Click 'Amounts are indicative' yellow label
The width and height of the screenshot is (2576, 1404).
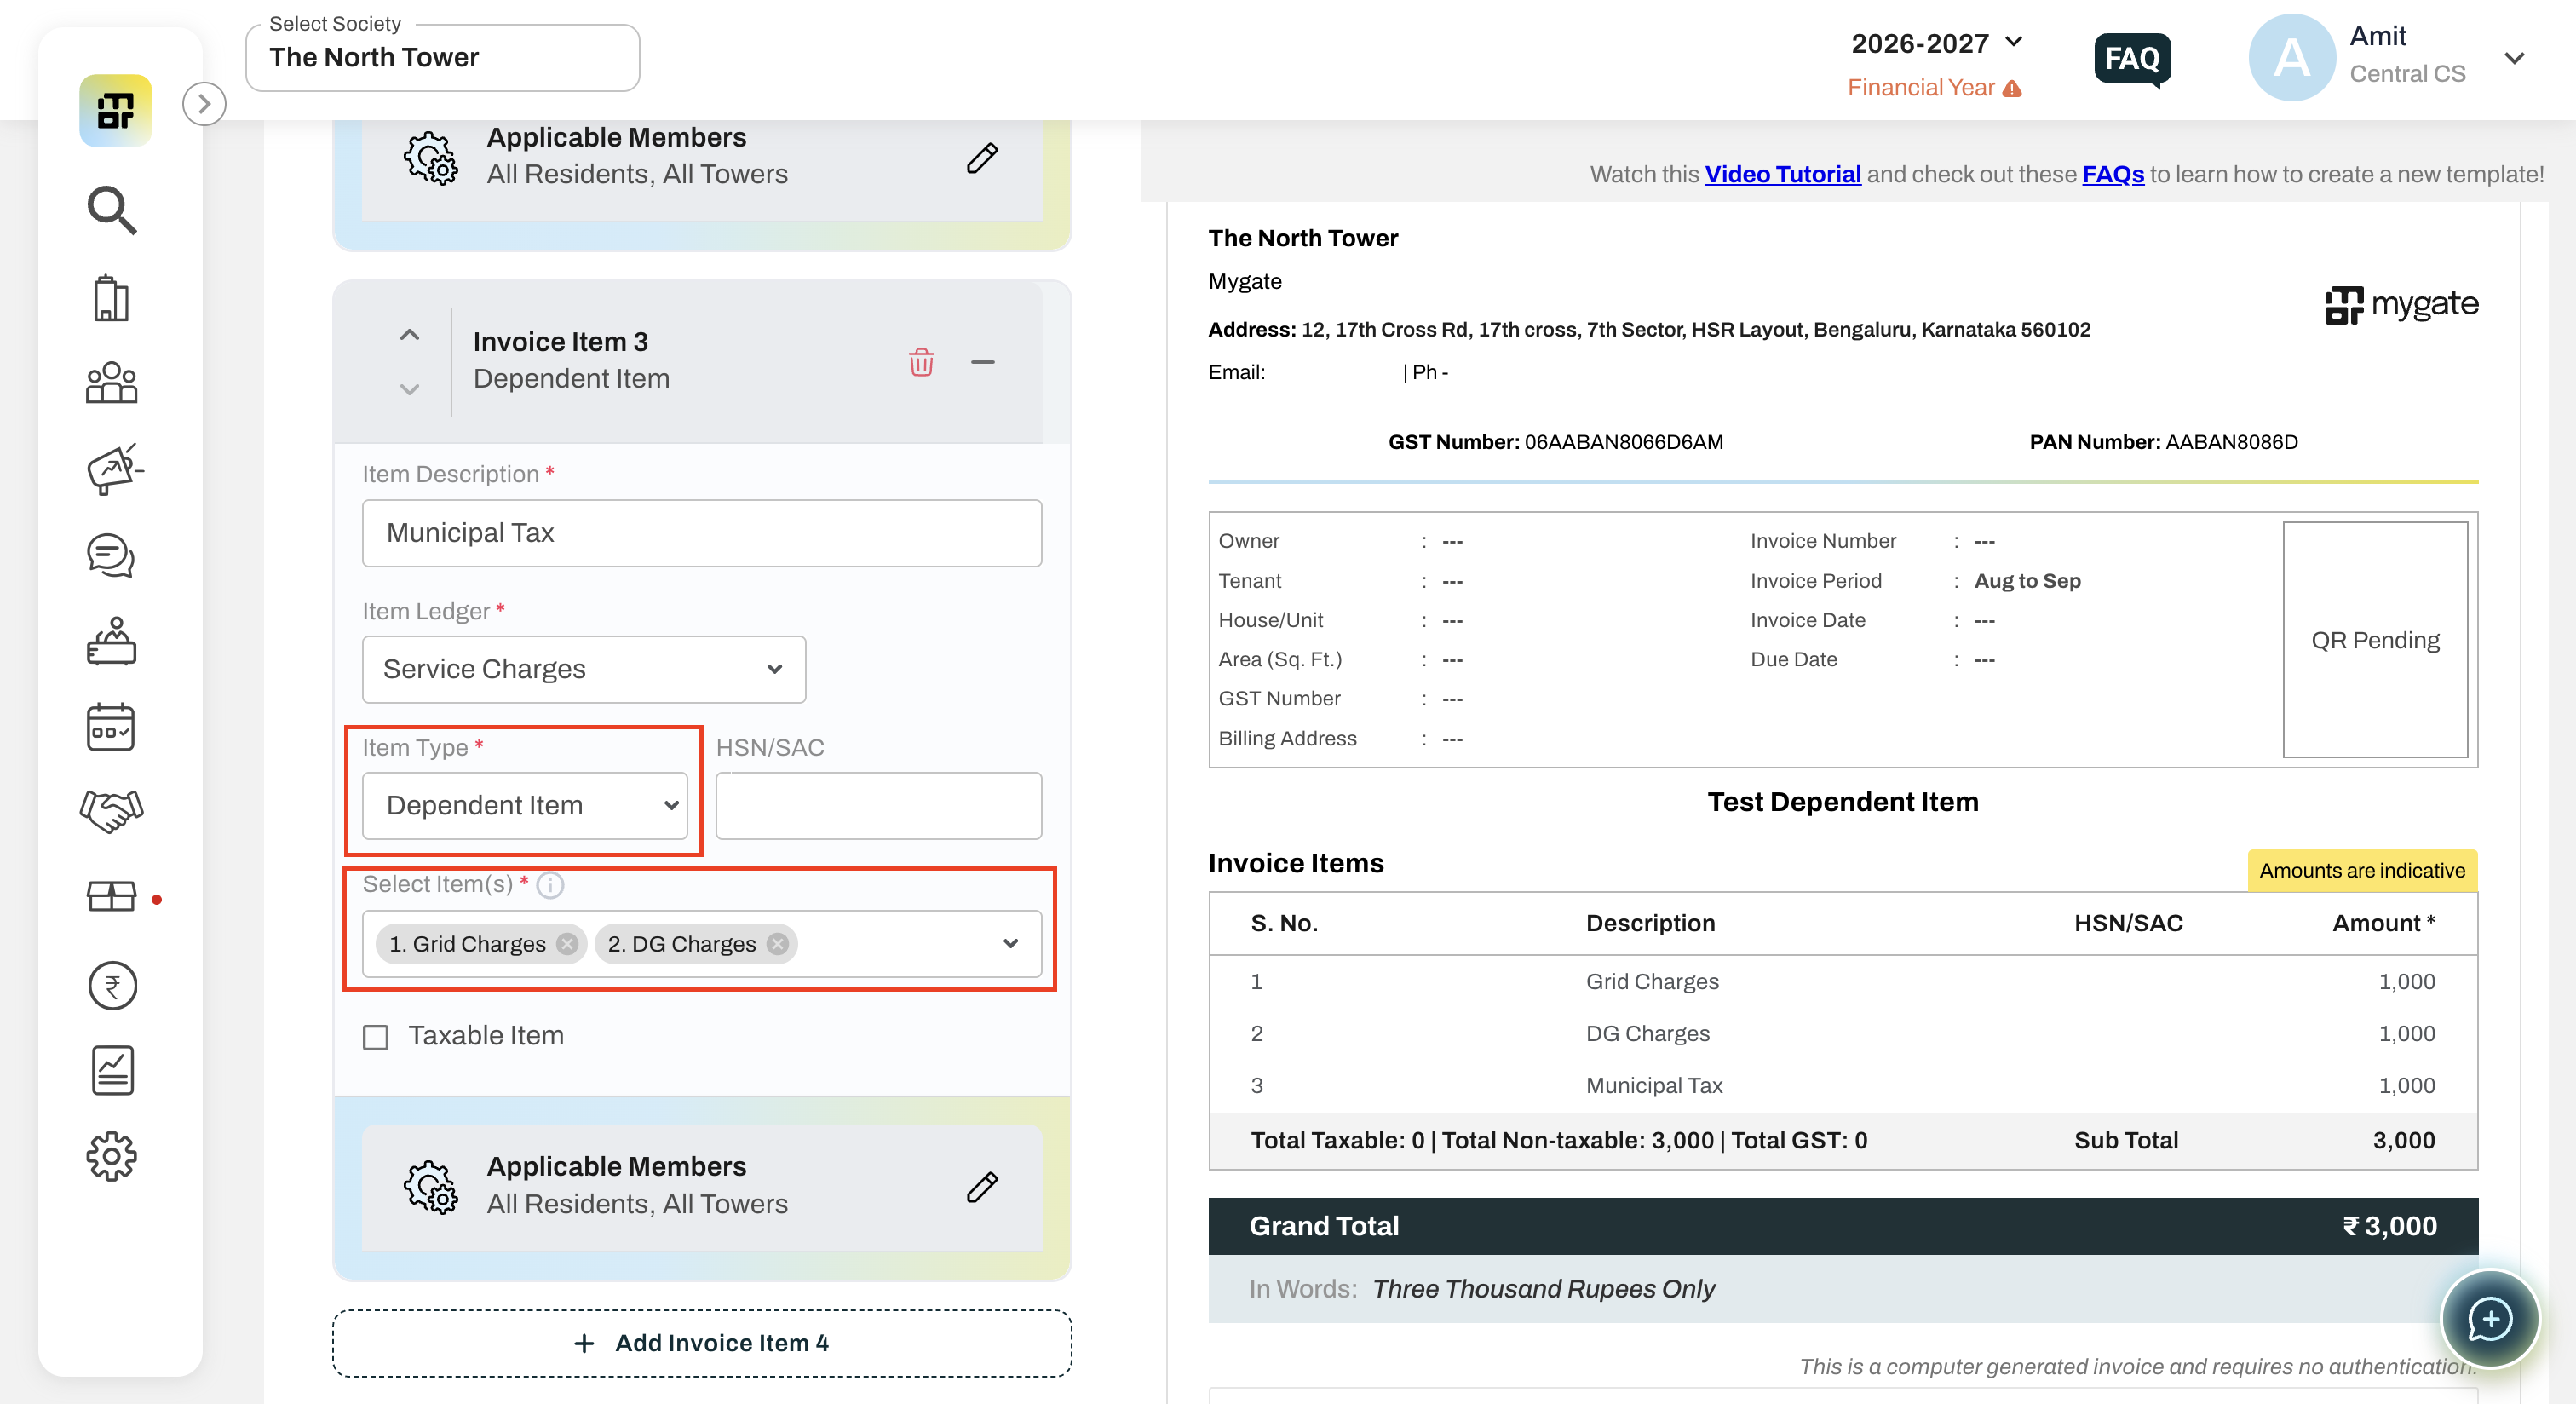pos(2362,870)
